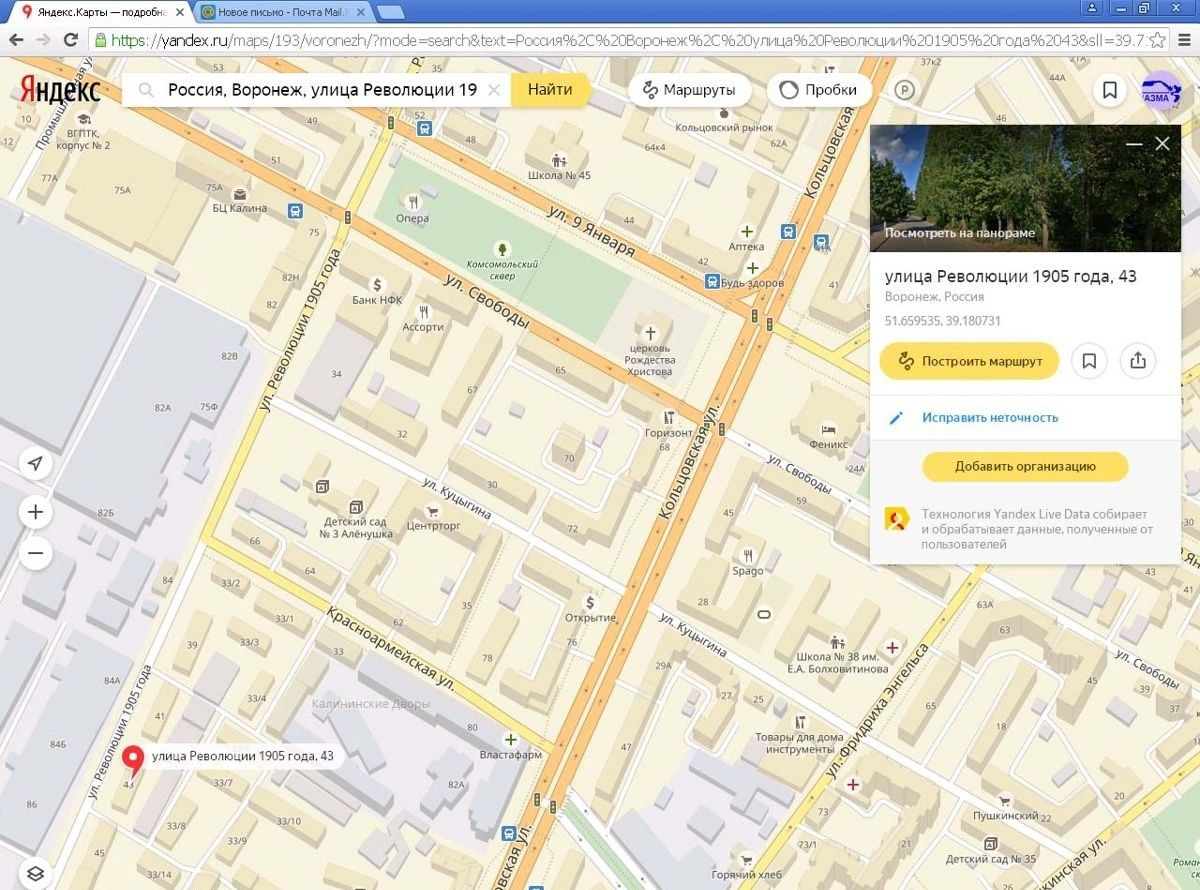
Task: Click browser address bar URL
Action: 626,40
